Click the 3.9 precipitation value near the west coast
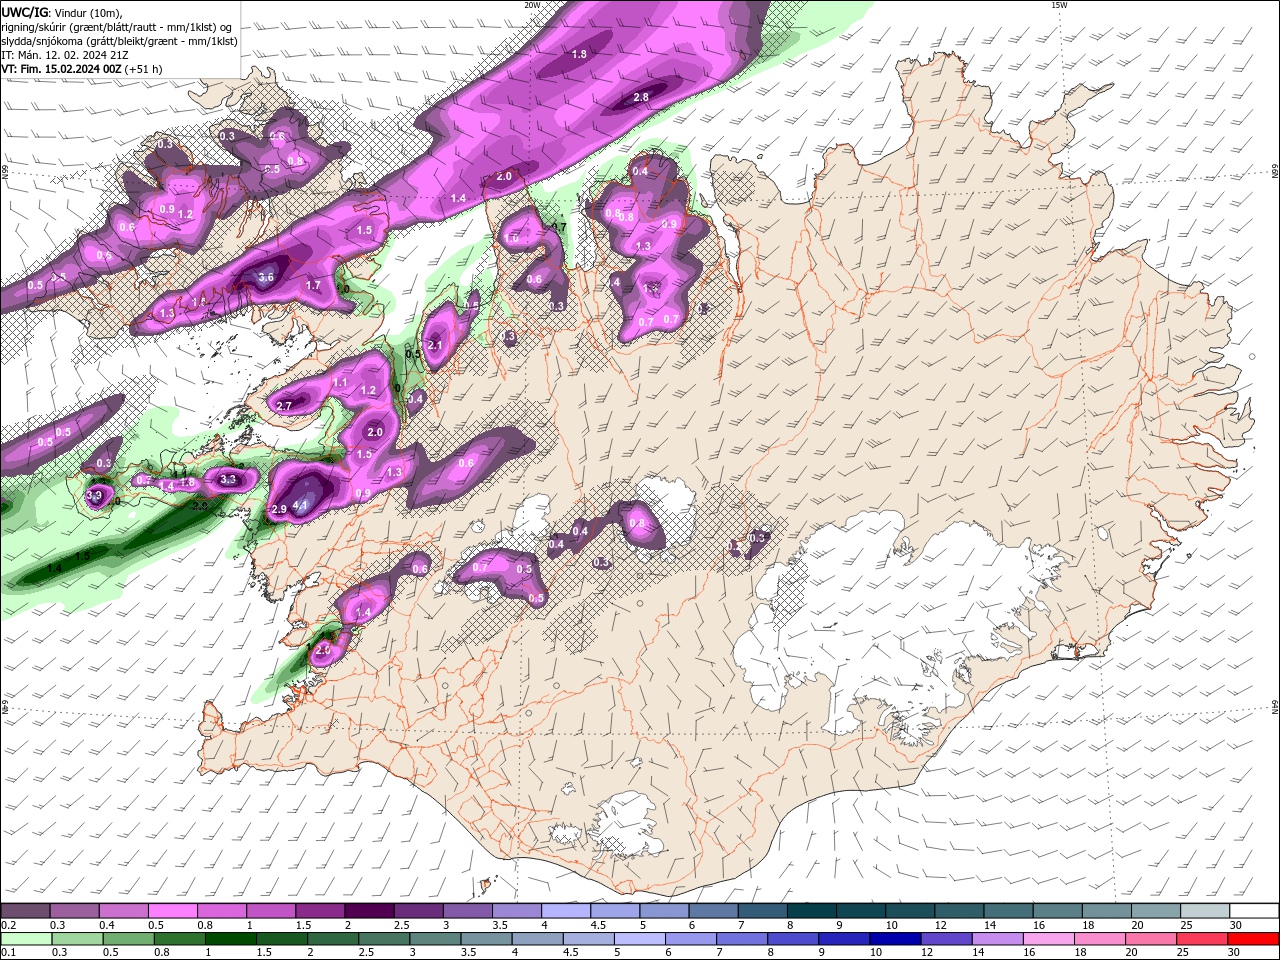Viewport: 1280px width, 960px height. coord(94,494)
